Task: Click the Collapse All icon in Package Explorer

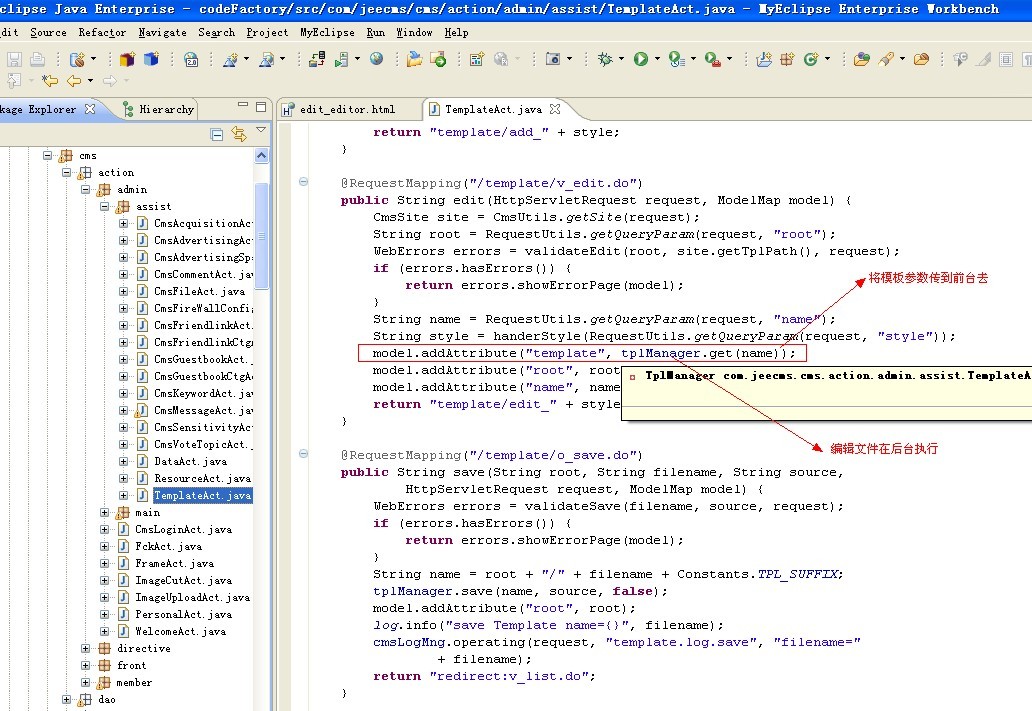Action: point(217,134)
